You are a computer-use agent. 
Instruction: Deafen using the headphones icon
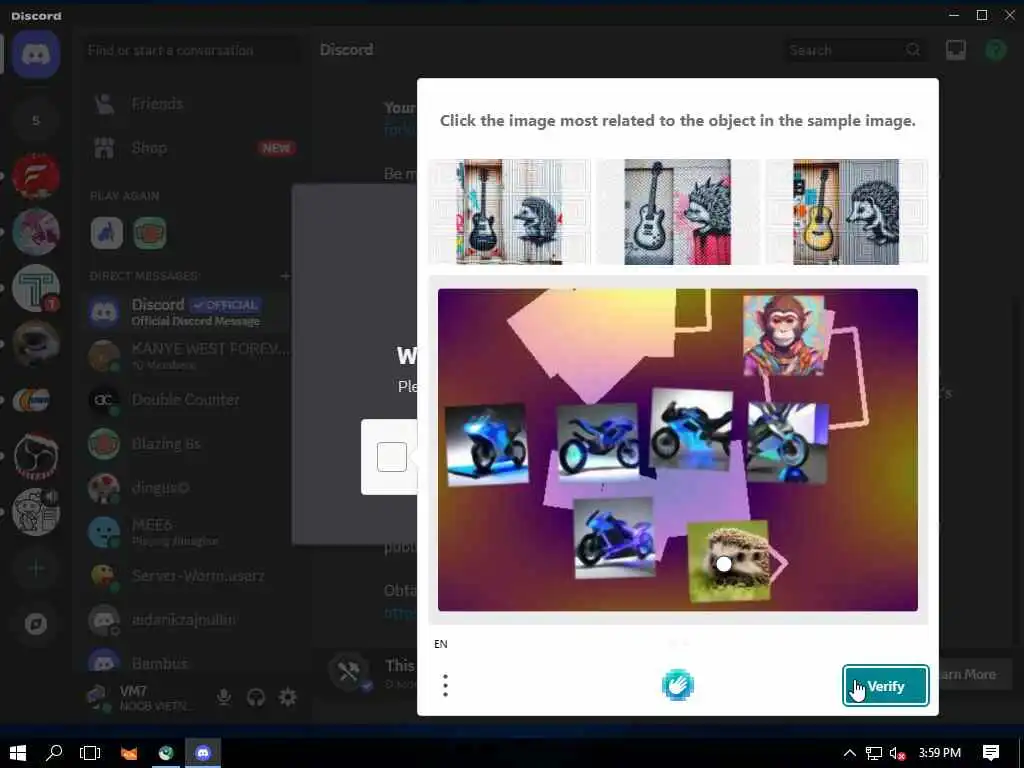pos(256,697)
